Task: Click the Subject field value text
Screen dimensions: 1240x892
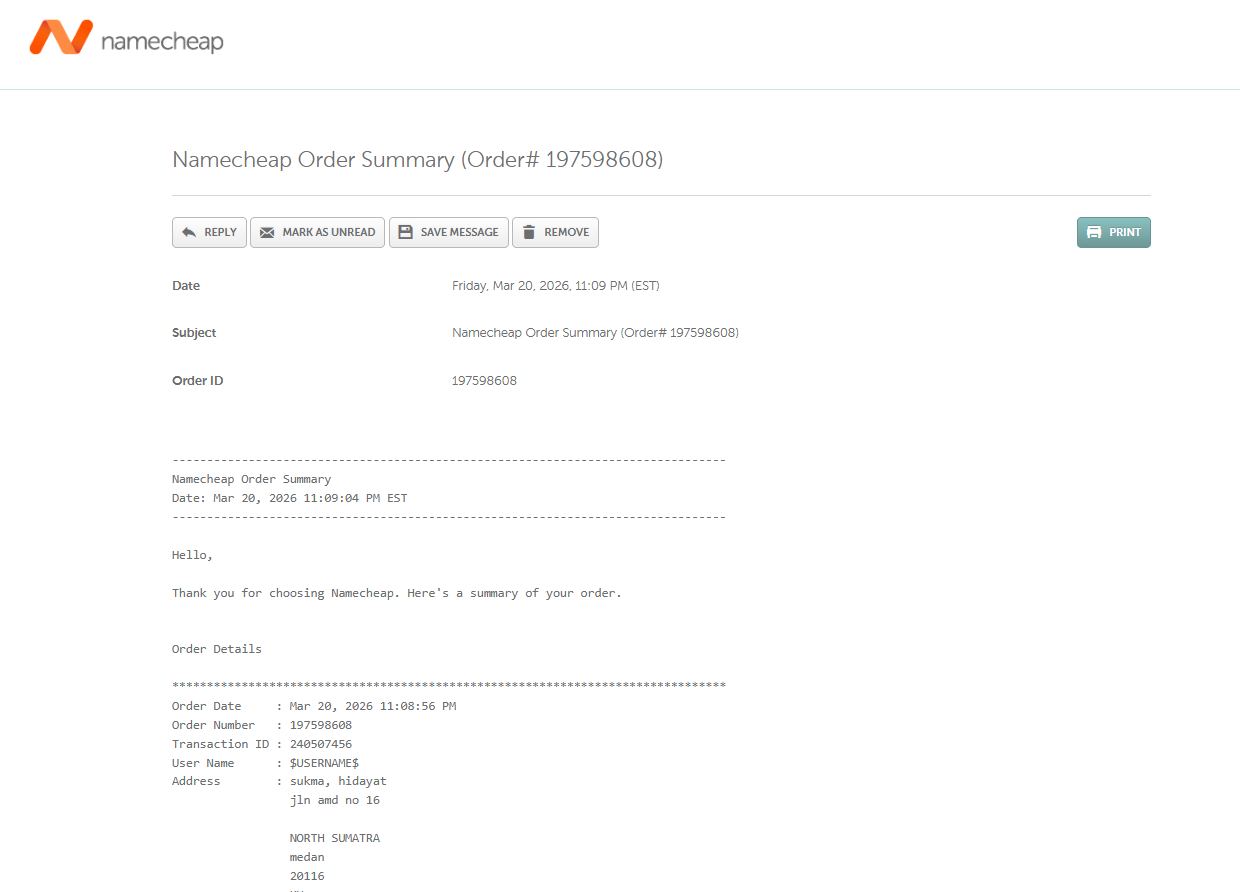Action: [x=595, y=333]
